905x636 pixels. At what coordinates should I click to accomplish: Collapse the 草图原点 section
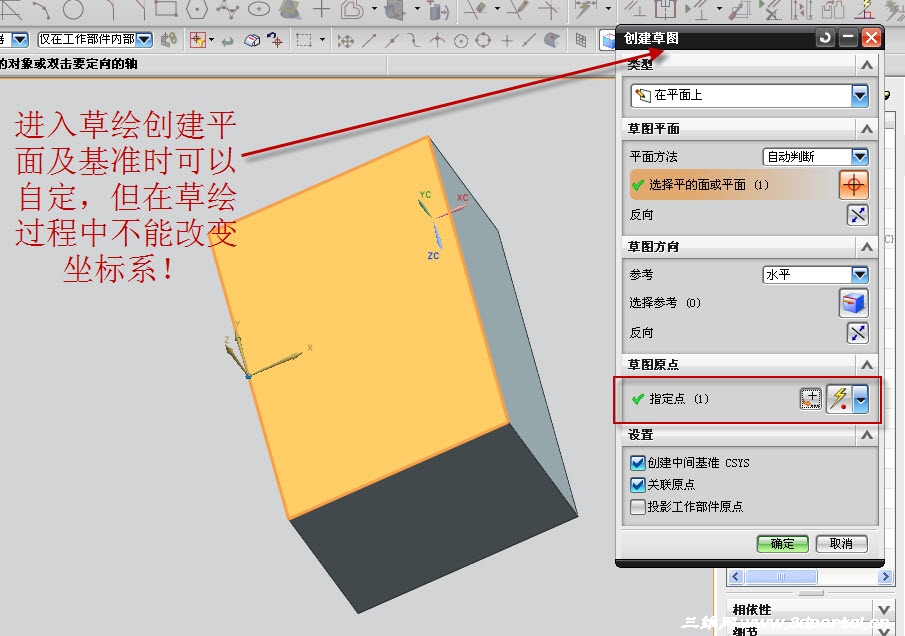click(x=866, y=364)
